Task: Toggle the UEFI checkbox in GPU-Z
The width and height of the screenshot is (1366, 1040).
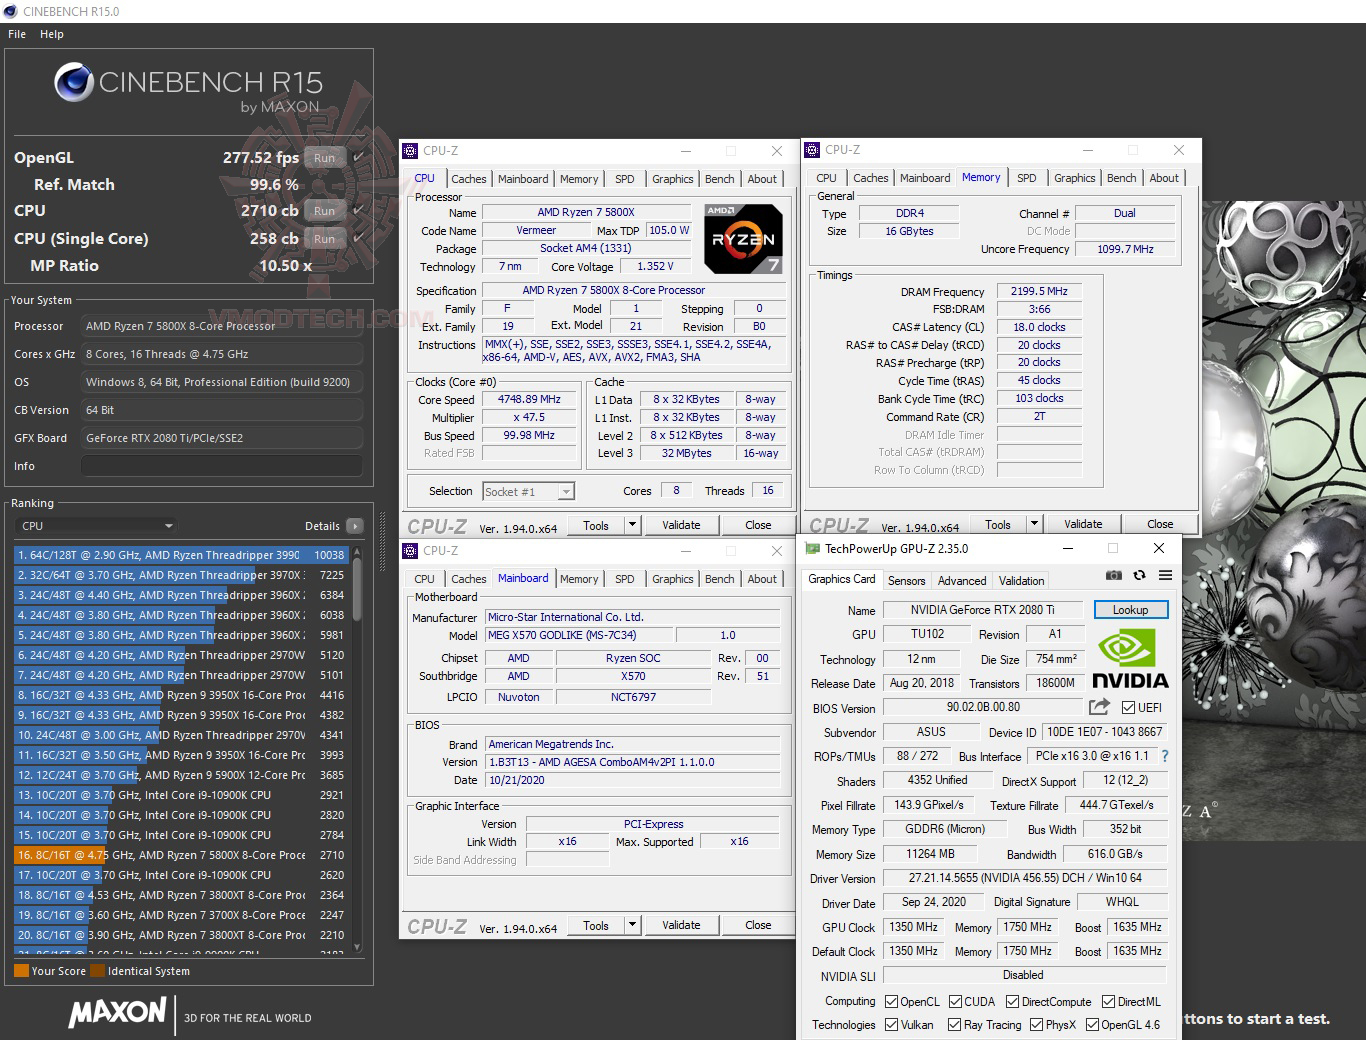Action: click(x=1128, y=708)
